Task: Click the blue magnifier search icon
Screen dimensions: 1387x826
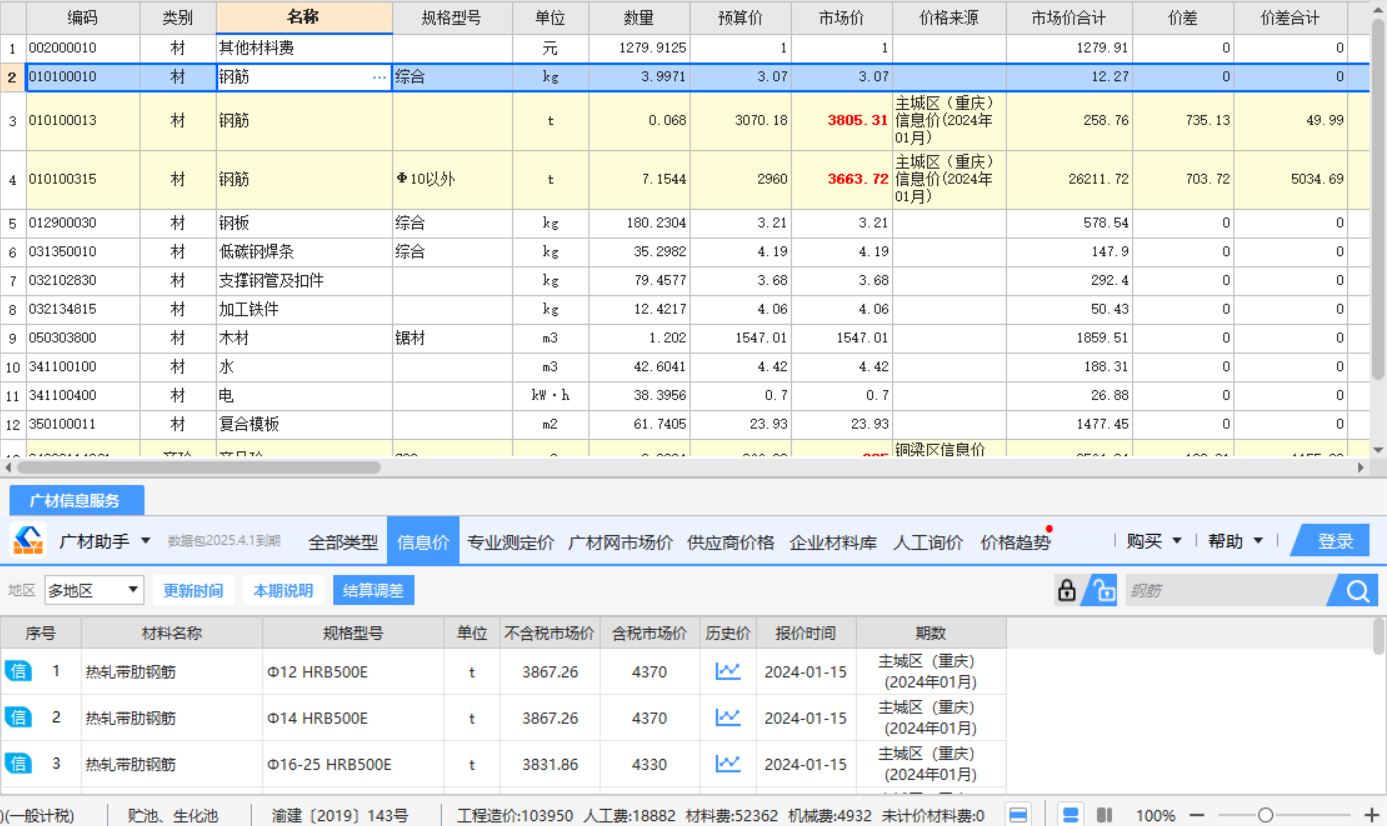Action: 1357,591
